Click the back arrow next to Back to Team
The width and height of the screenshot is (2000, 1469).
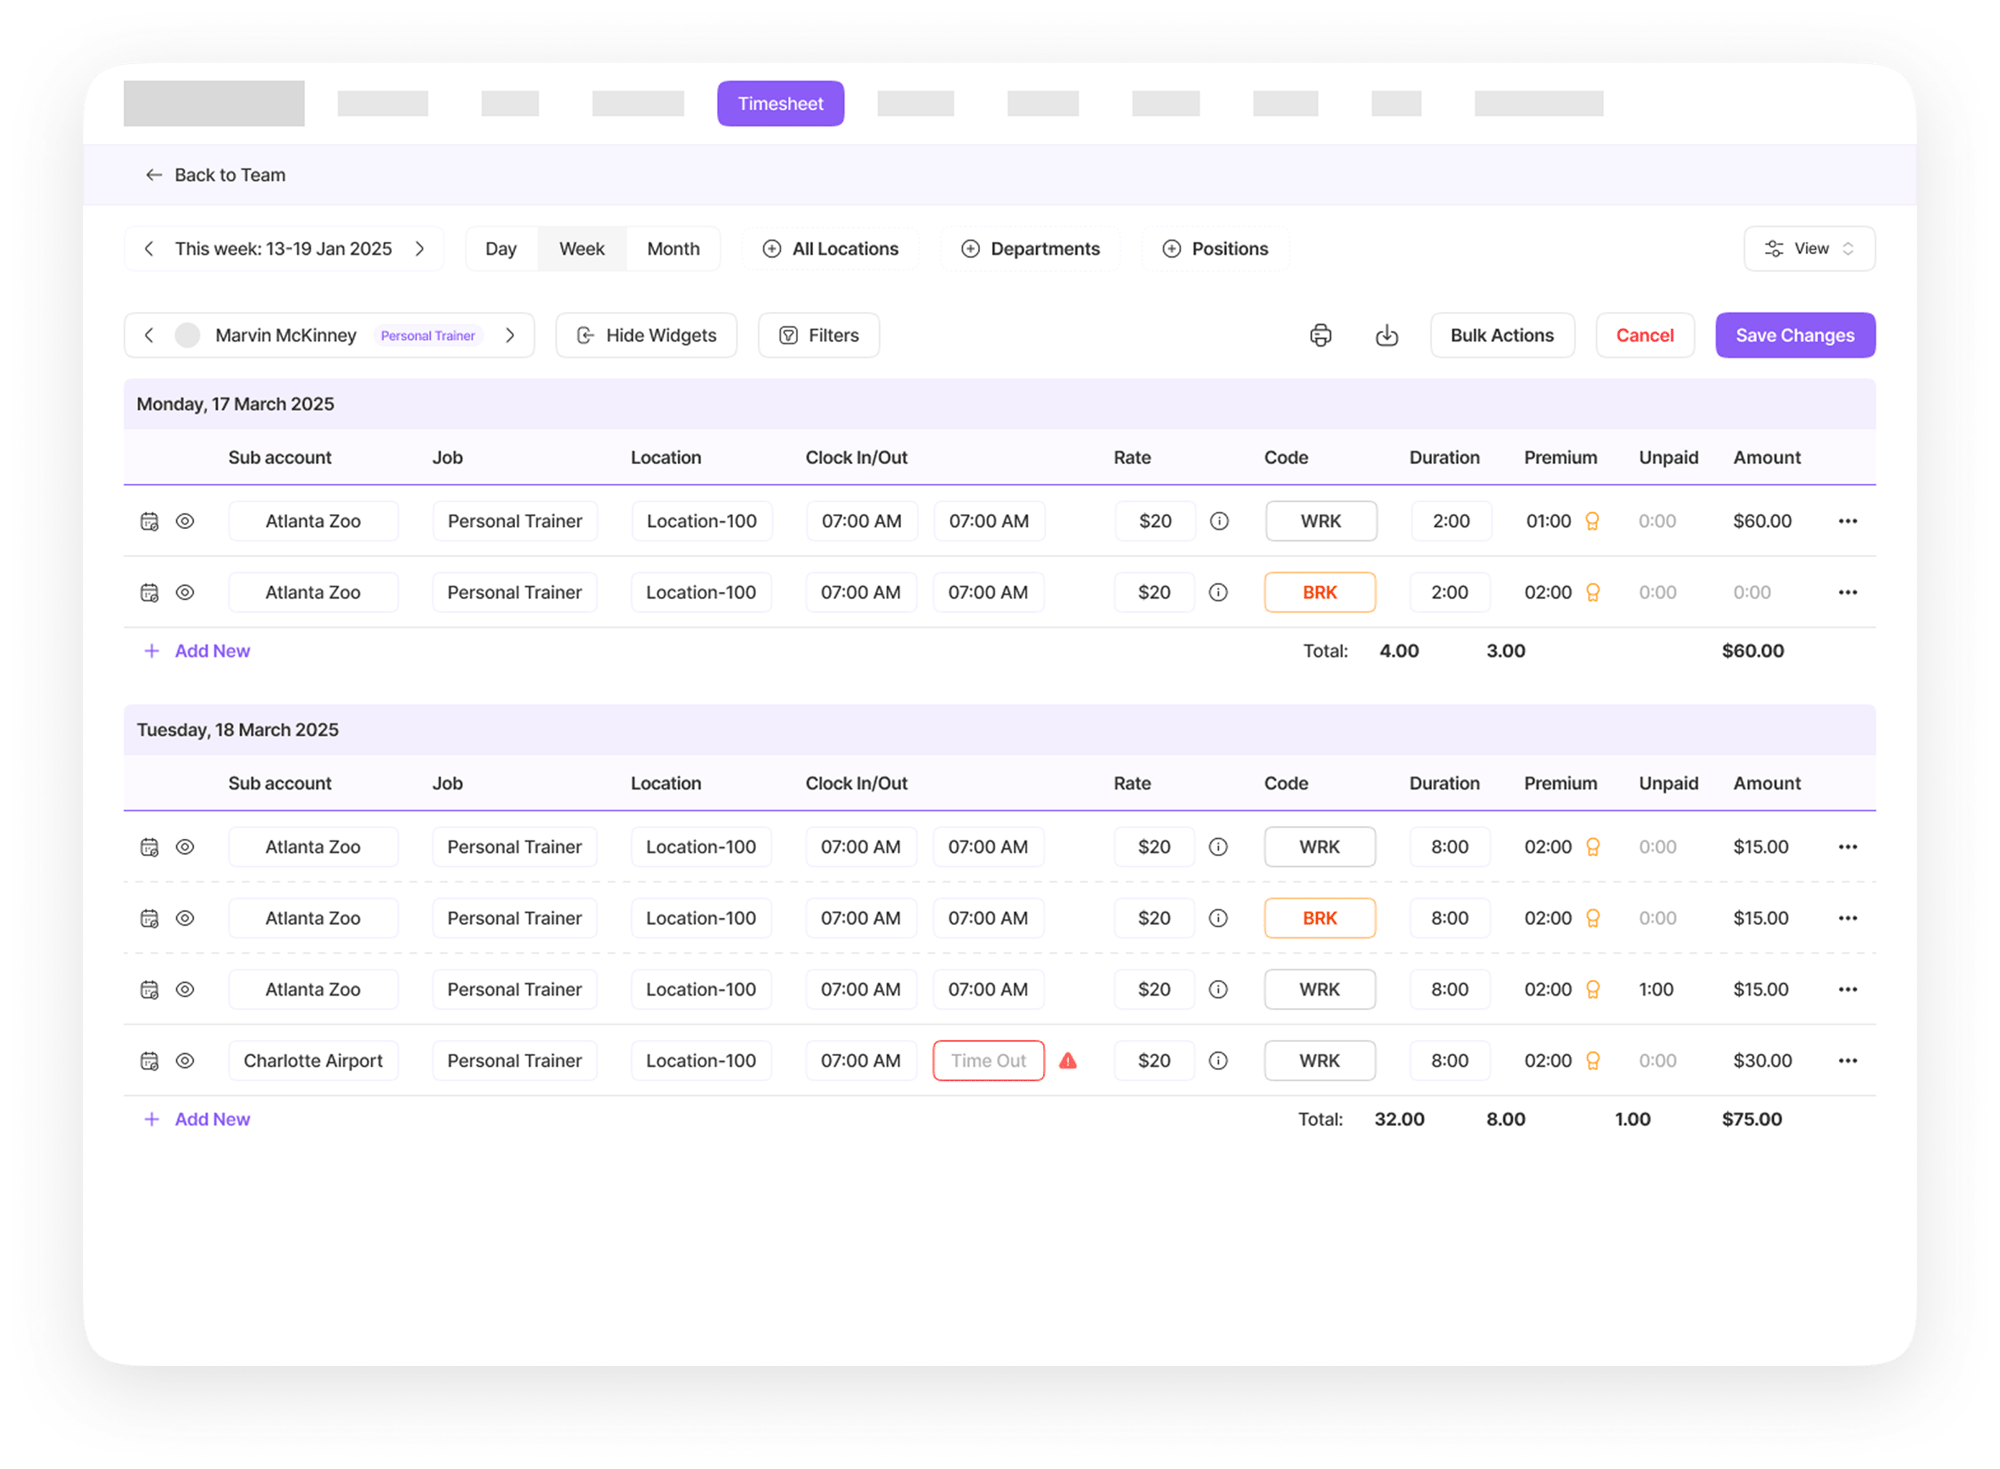(153, 175)
